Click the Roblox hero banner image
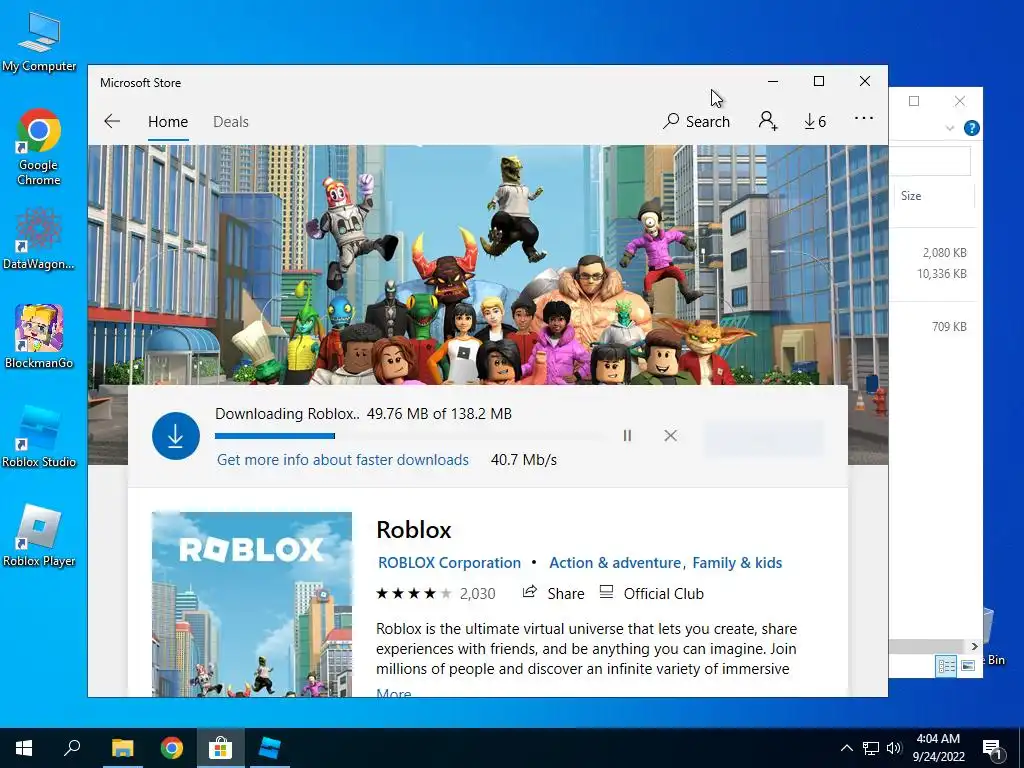Screen dimensions: 1024x768 pyautogui.click(x=488, y=264)
